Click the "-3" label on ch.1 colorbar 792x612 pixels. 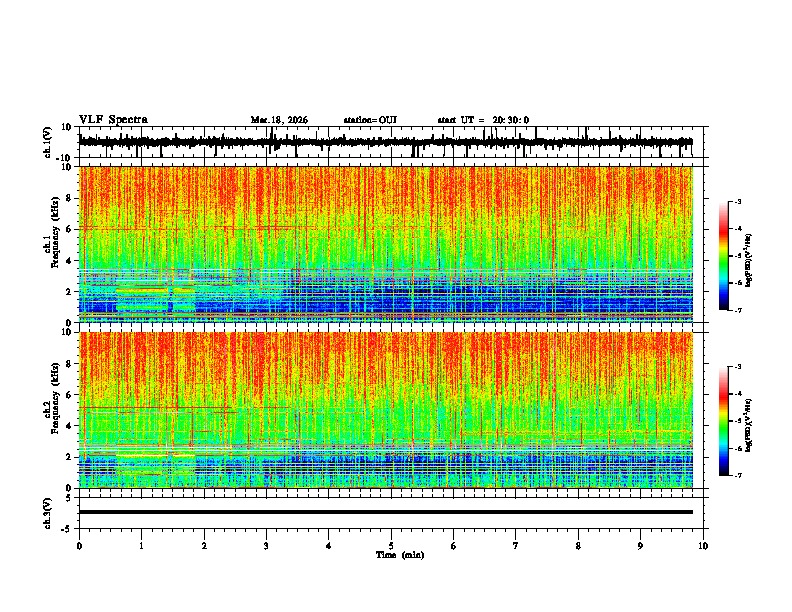738,202
